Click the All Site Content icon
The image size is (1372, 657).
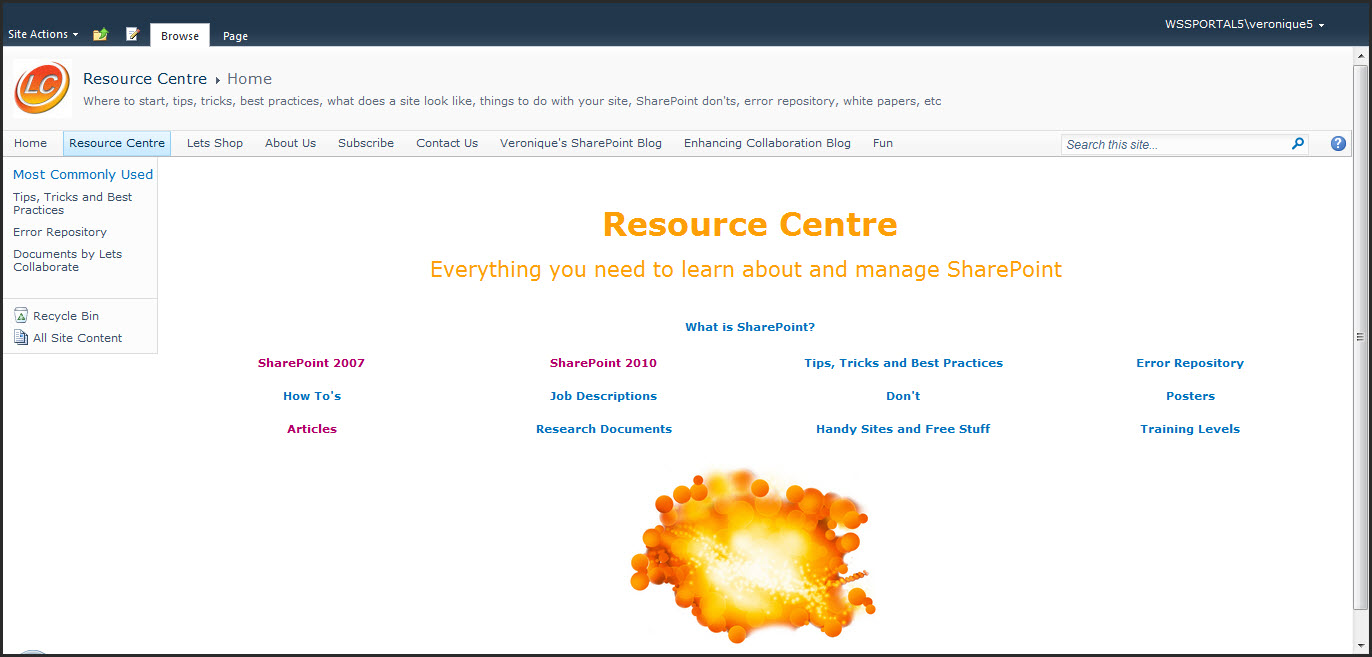(x=21, y=338)
